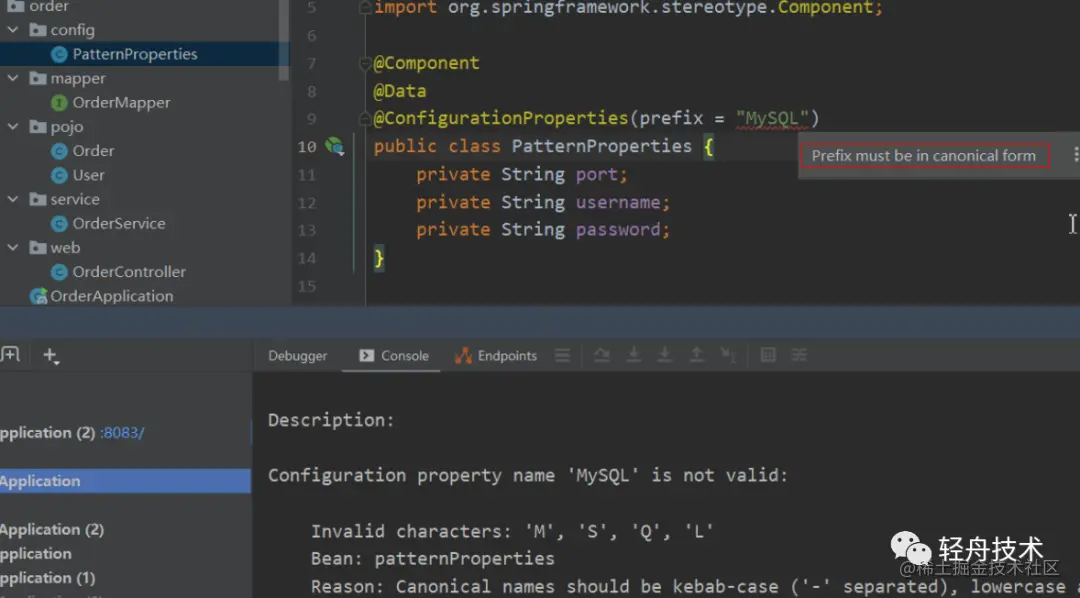Select the 'pplication (1)' service entry
Screen dimensions: 1080x598
(x=48, y=577)
